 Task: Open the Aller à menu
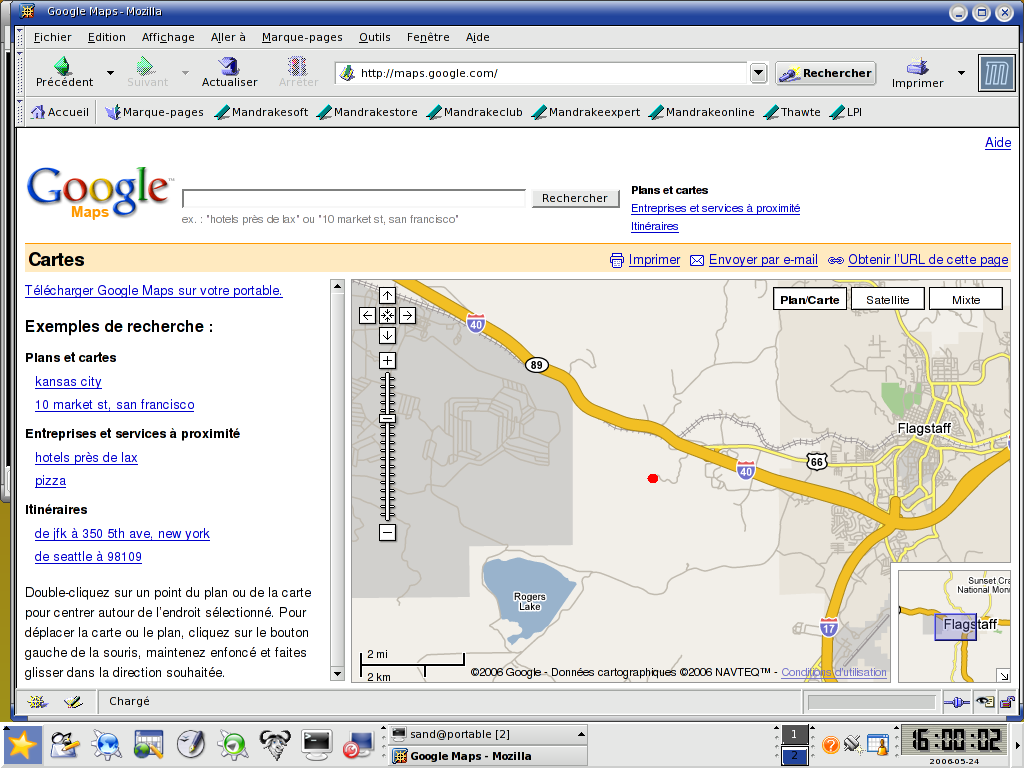(228, 37)
